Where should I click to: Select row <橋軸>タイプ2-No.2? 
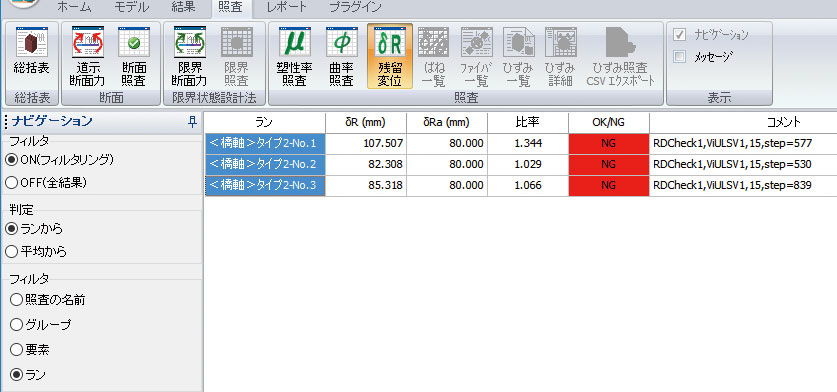click(265, 164)
